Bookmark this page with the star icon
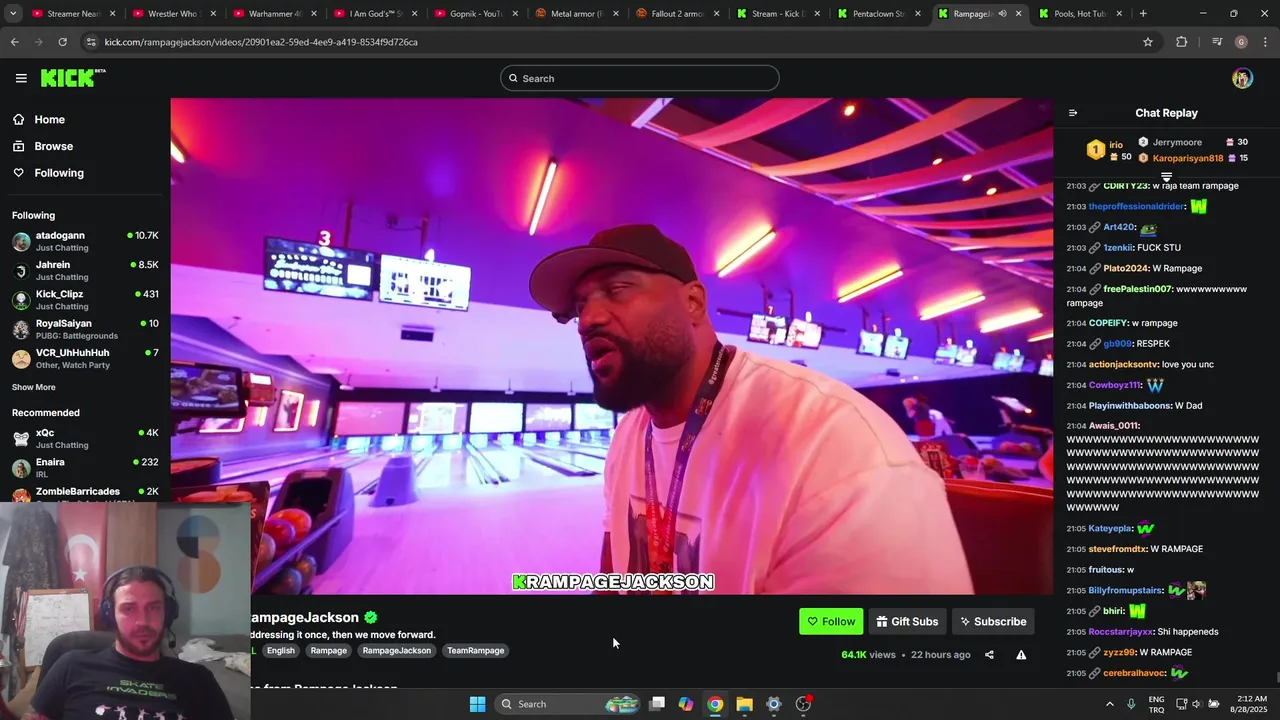Viewport: 1280px width, 720px height. 1148,42
